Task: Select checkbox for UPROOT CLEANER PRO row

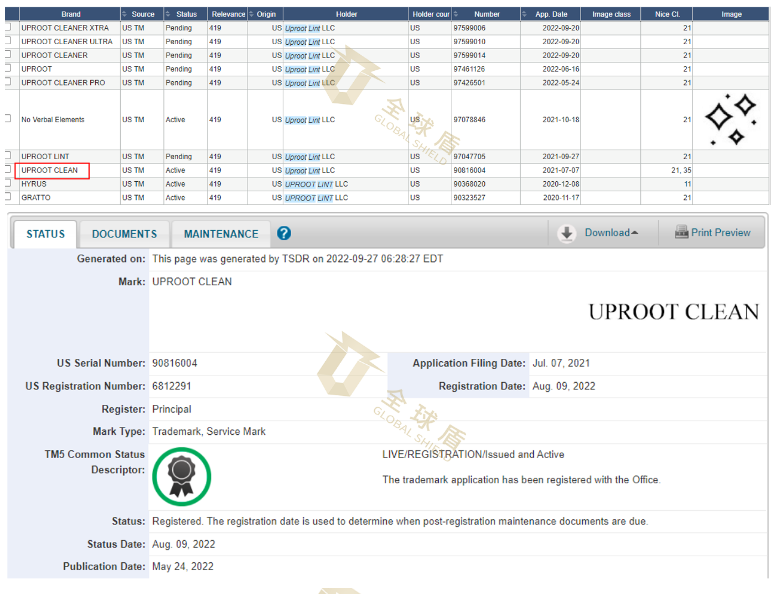Action: click(7, 82)
